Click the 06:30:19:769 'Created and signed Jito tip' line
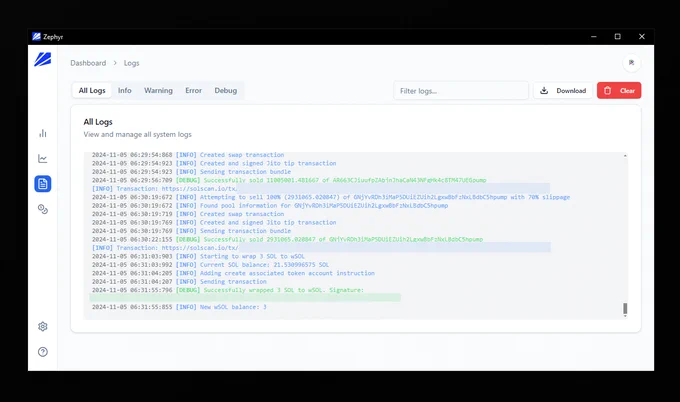Screen dimensions: 680x402 tap(214, 222)
